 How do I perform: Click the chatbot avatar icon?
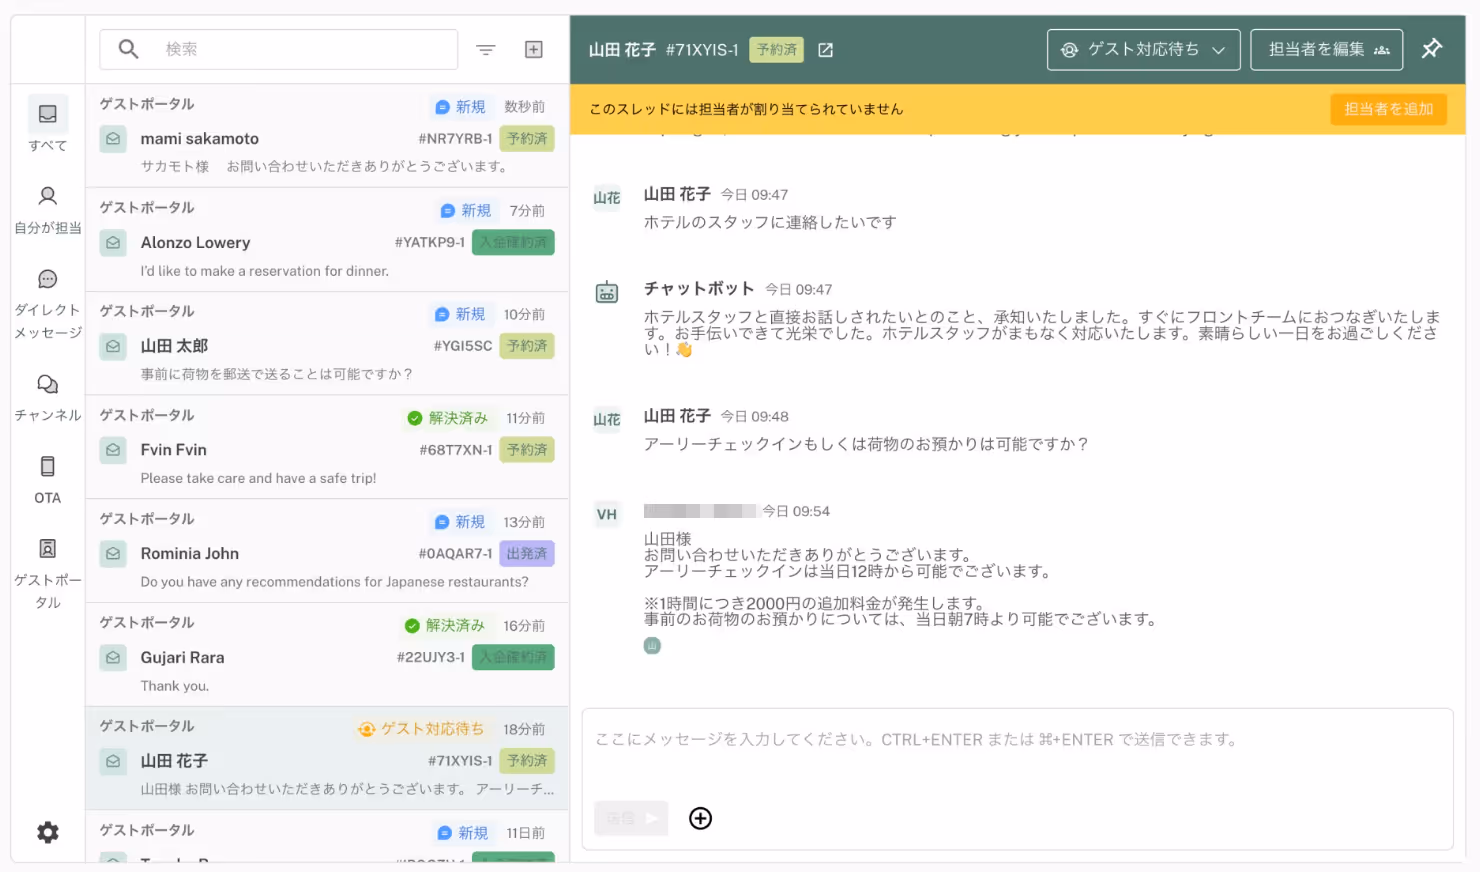point(607,293)
